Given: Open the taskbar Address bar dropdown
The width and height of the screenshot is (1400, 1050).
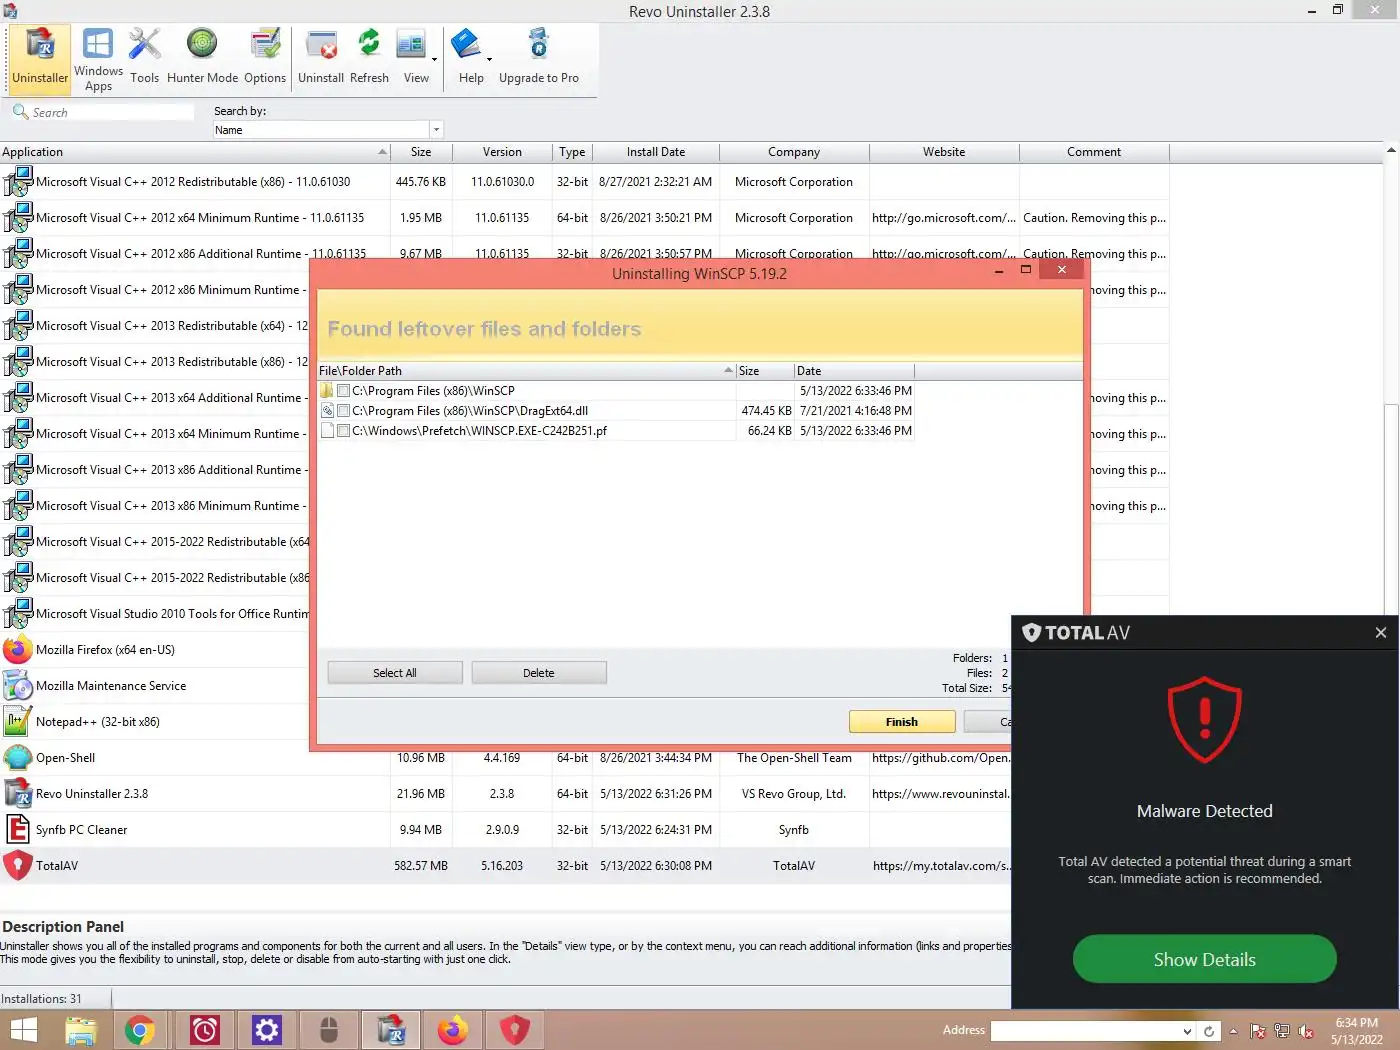Looking at the screenshot, I should 1187,1031.
